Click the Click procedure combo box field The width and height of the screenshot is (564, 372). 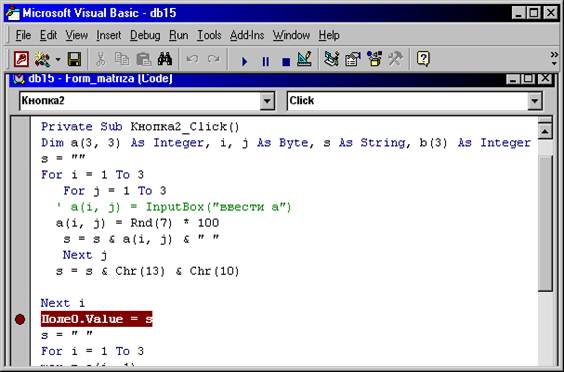coord(415,101)
